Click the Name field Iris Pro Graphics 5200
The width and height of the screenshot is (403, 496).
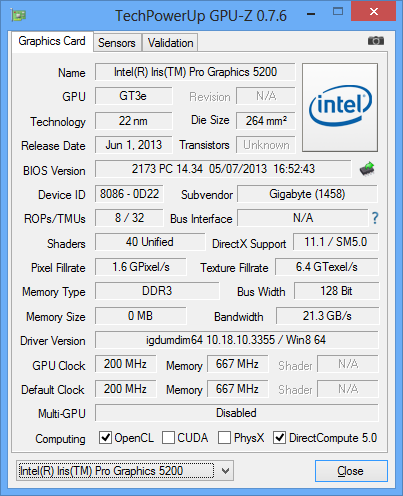point(195,72)
